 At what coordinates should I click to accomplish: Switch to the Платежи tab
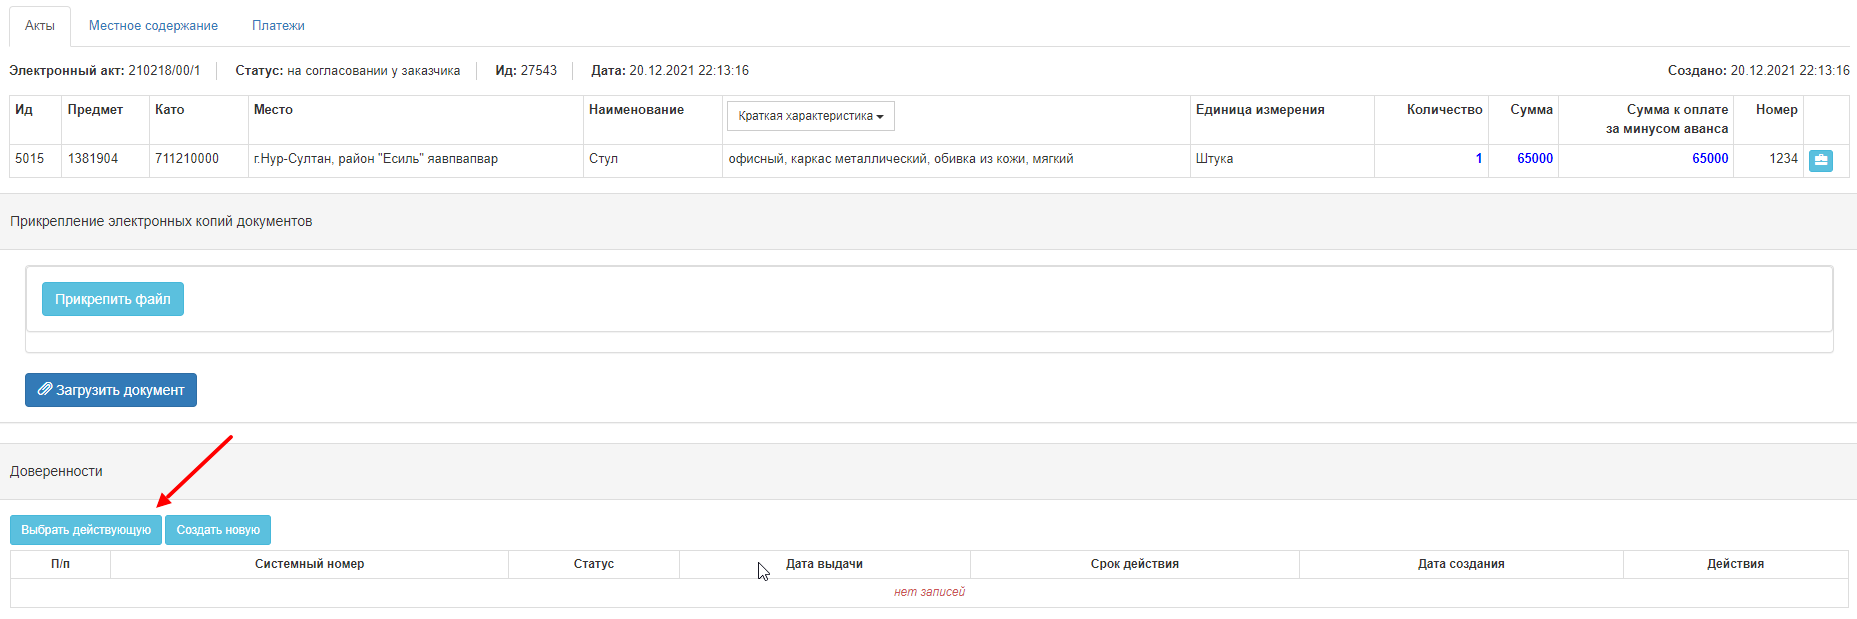[x=278, y=26]
